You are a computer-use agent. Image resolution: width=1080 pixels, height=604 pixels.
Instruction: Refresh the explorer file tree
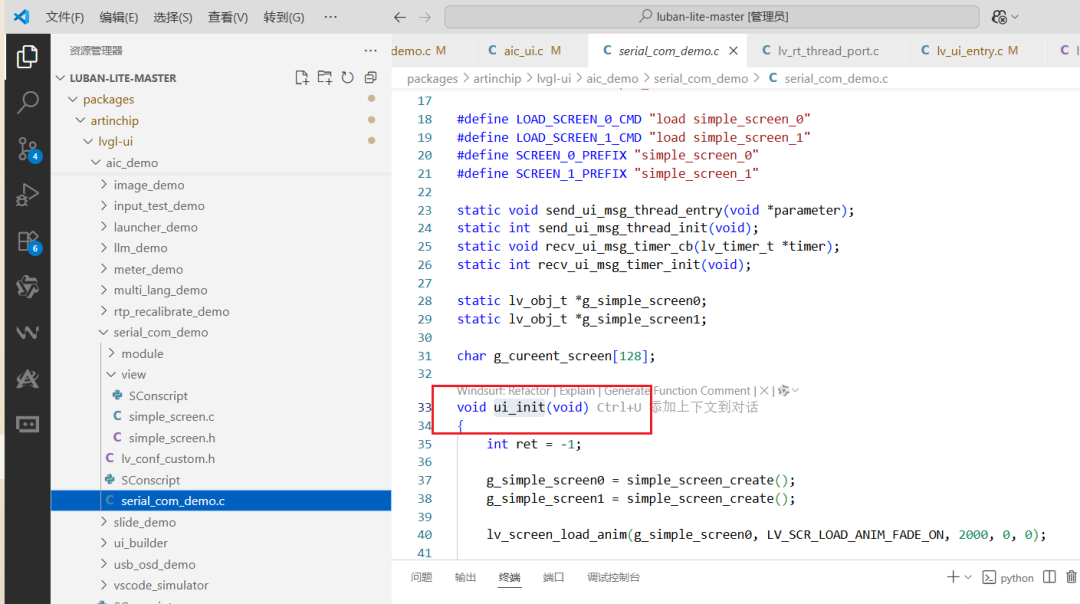point(348,78)
